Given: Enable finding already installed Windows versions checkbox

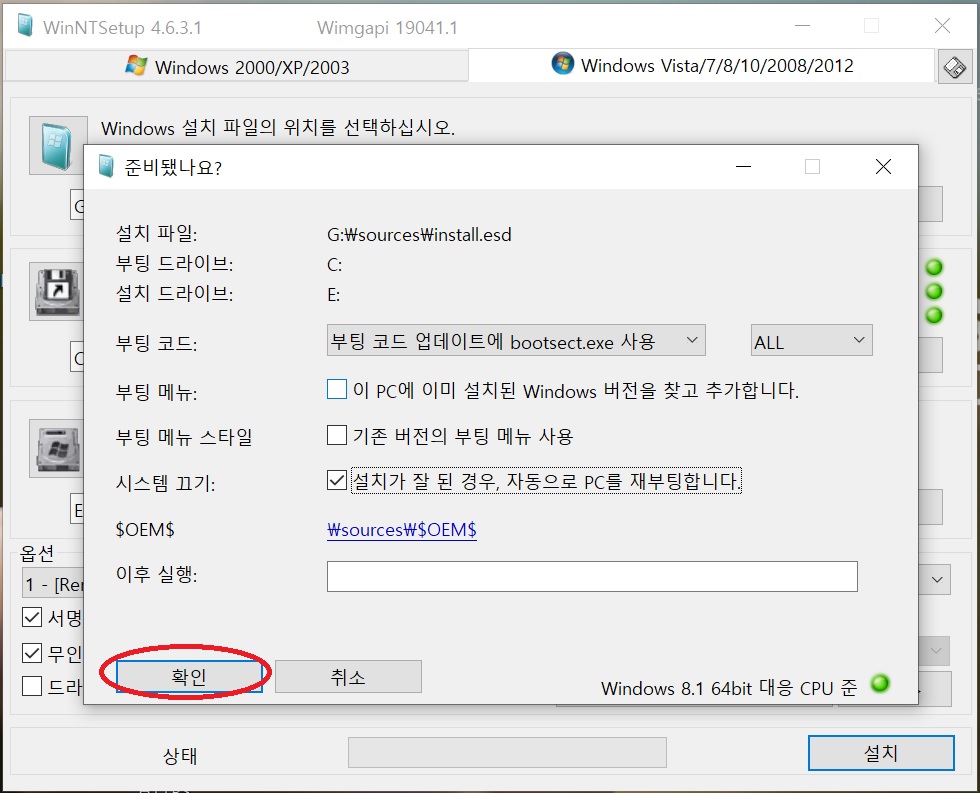Looking at the screenshot, I should [x=337, y=389].
